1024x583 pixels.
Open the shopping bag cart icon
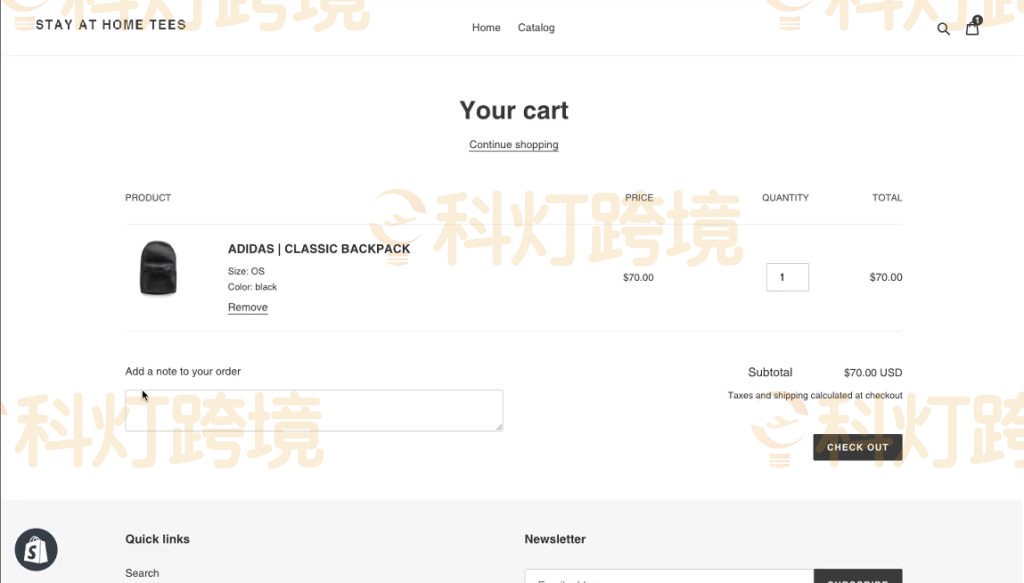coord(972,27)
